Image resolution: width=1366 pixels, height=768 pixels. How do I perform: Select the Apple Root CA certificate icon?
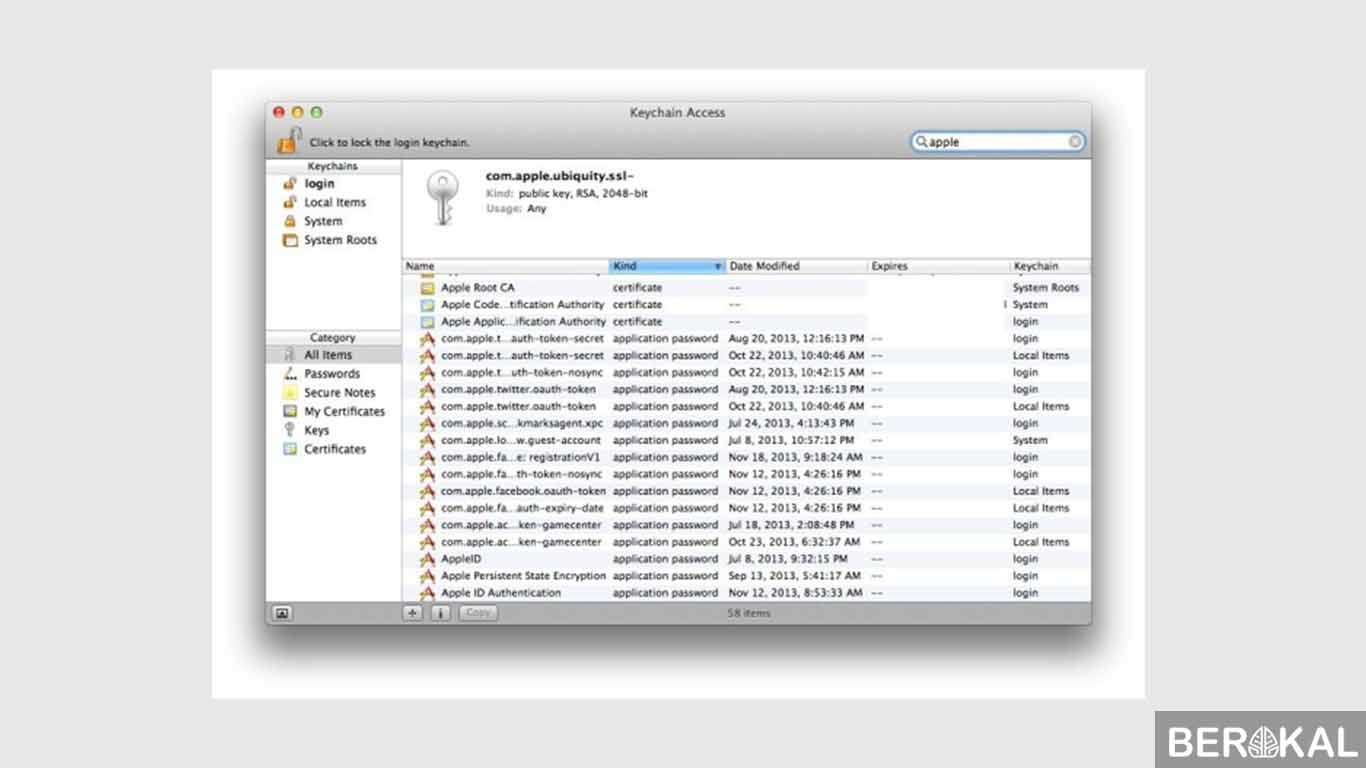[428, 288]
